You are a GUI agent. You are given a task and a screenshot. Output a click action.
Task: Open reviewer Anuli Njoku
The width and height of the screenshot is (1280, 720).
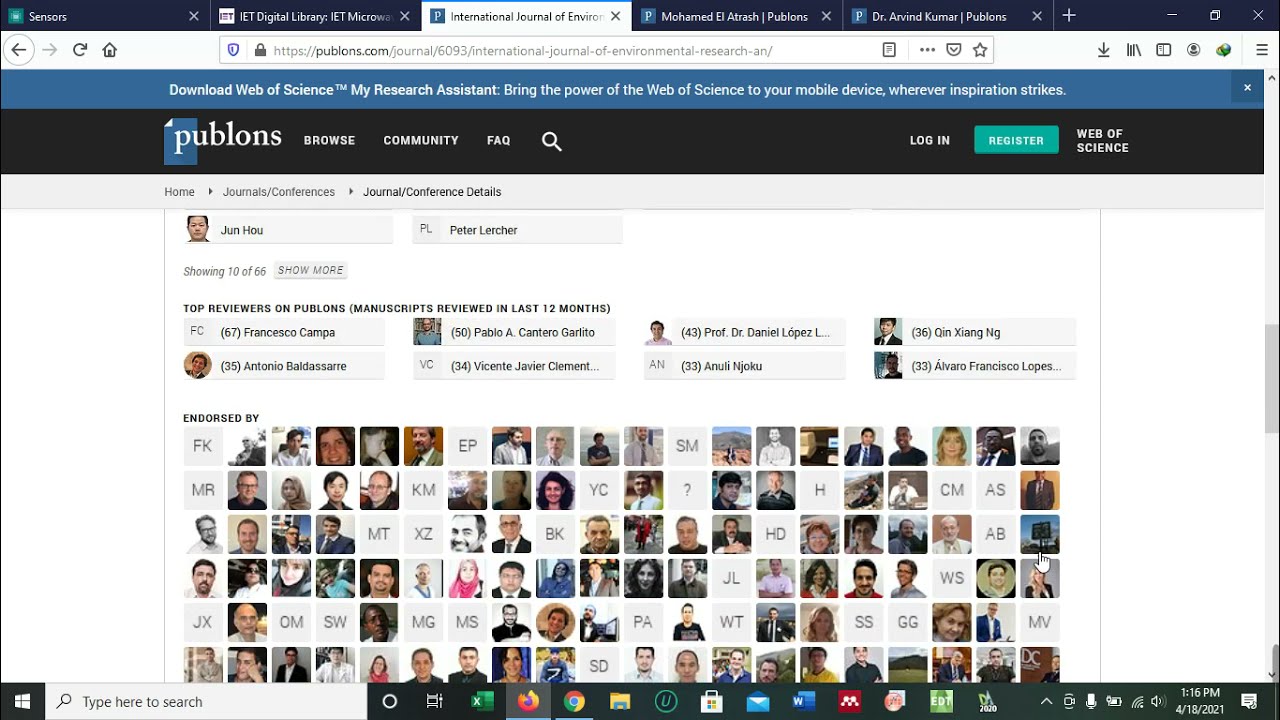click(x=745, y=366)
